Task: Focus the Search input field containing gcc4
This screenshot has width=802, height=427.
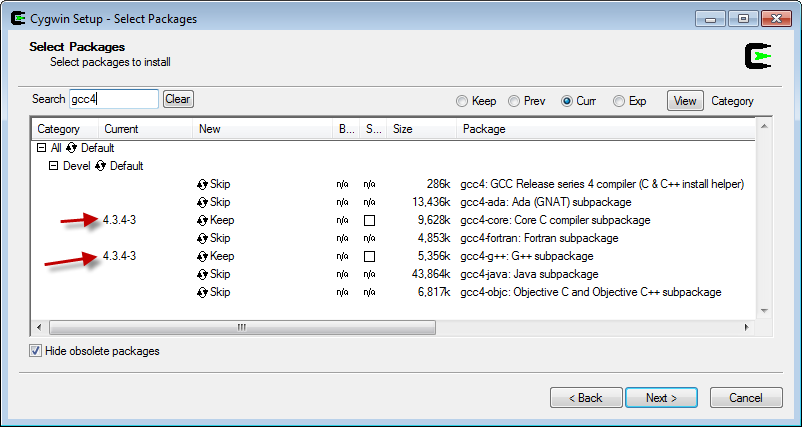Action: click(x=114, y=99)
